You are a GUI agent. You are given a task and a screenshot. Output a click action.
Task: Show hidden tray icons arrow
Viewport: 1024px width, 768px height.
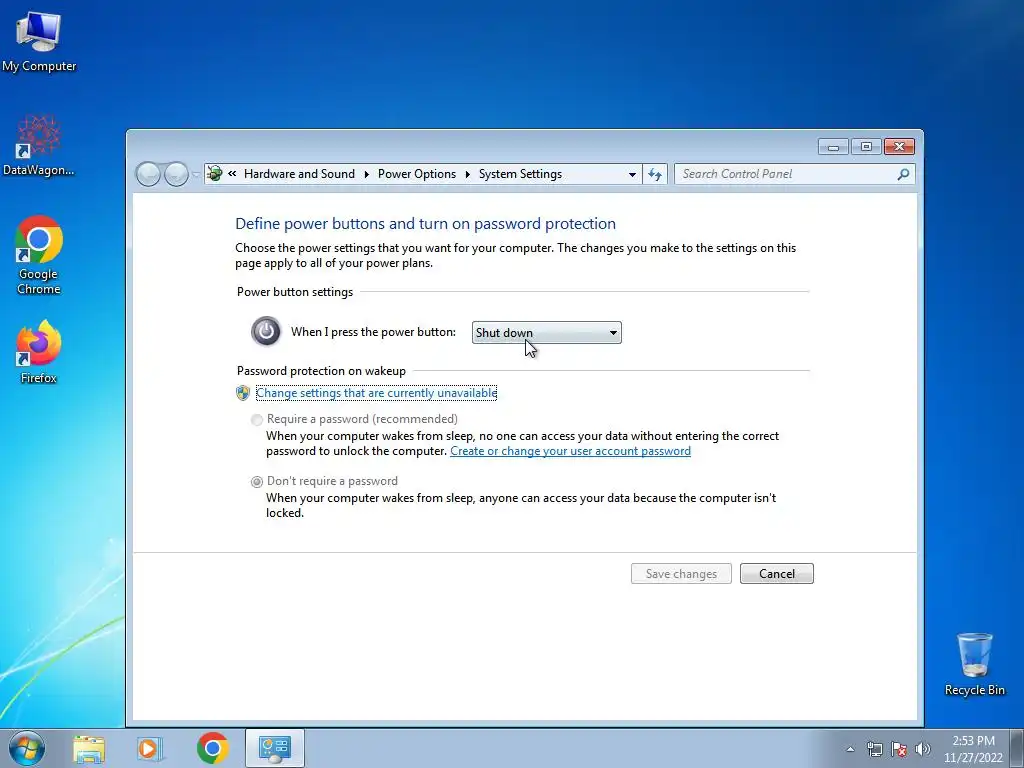[x=850, y=749]
